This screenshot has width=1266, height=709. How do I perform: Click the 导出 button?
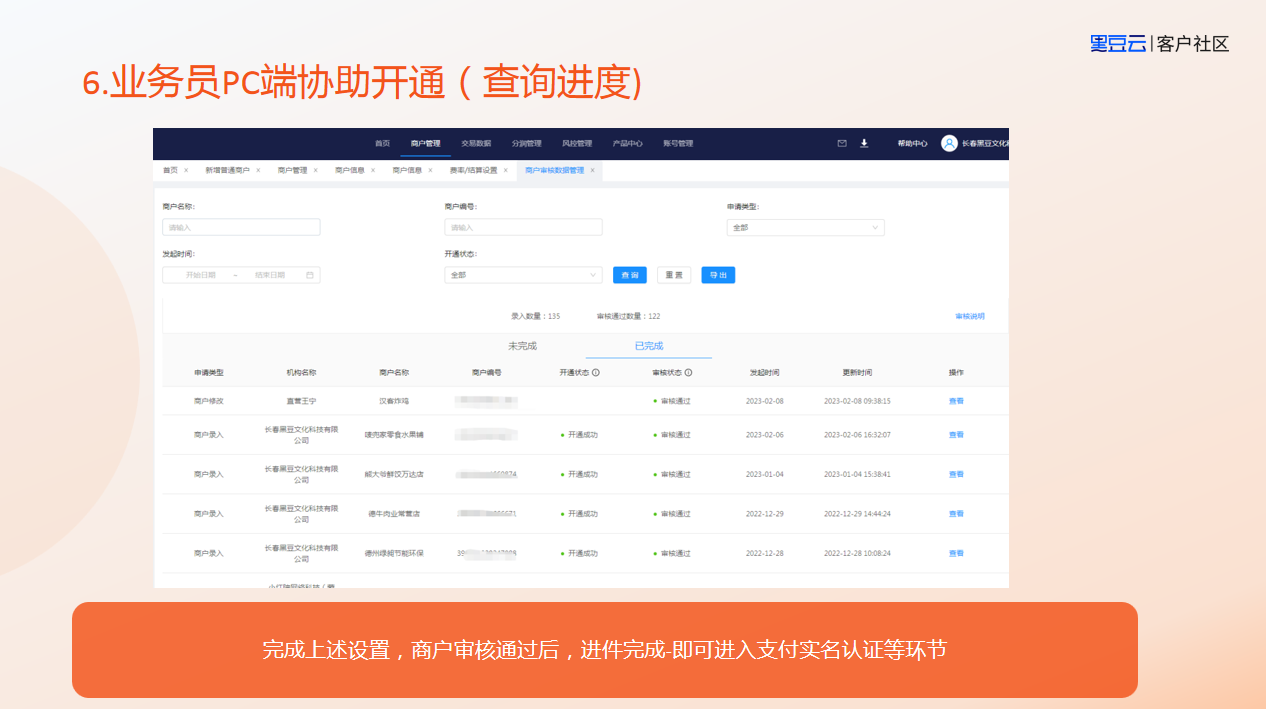click(718, 275)
